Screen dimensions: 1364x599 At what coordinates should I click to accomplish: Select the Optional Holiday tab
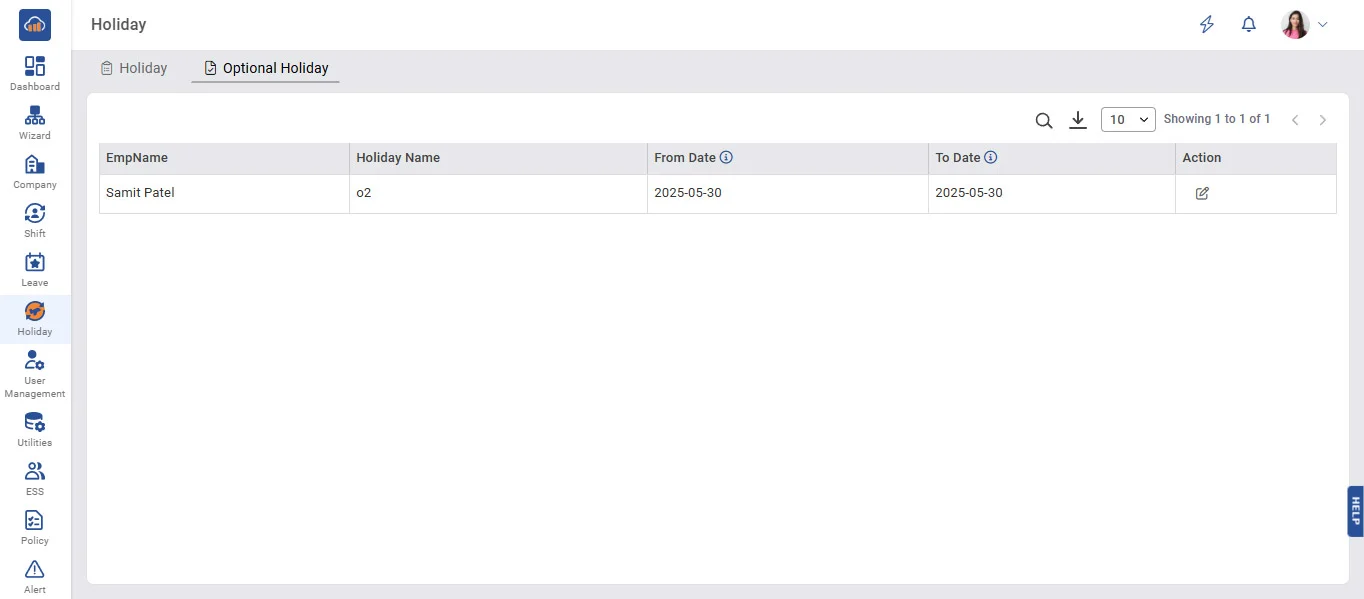tap(266, 68)
